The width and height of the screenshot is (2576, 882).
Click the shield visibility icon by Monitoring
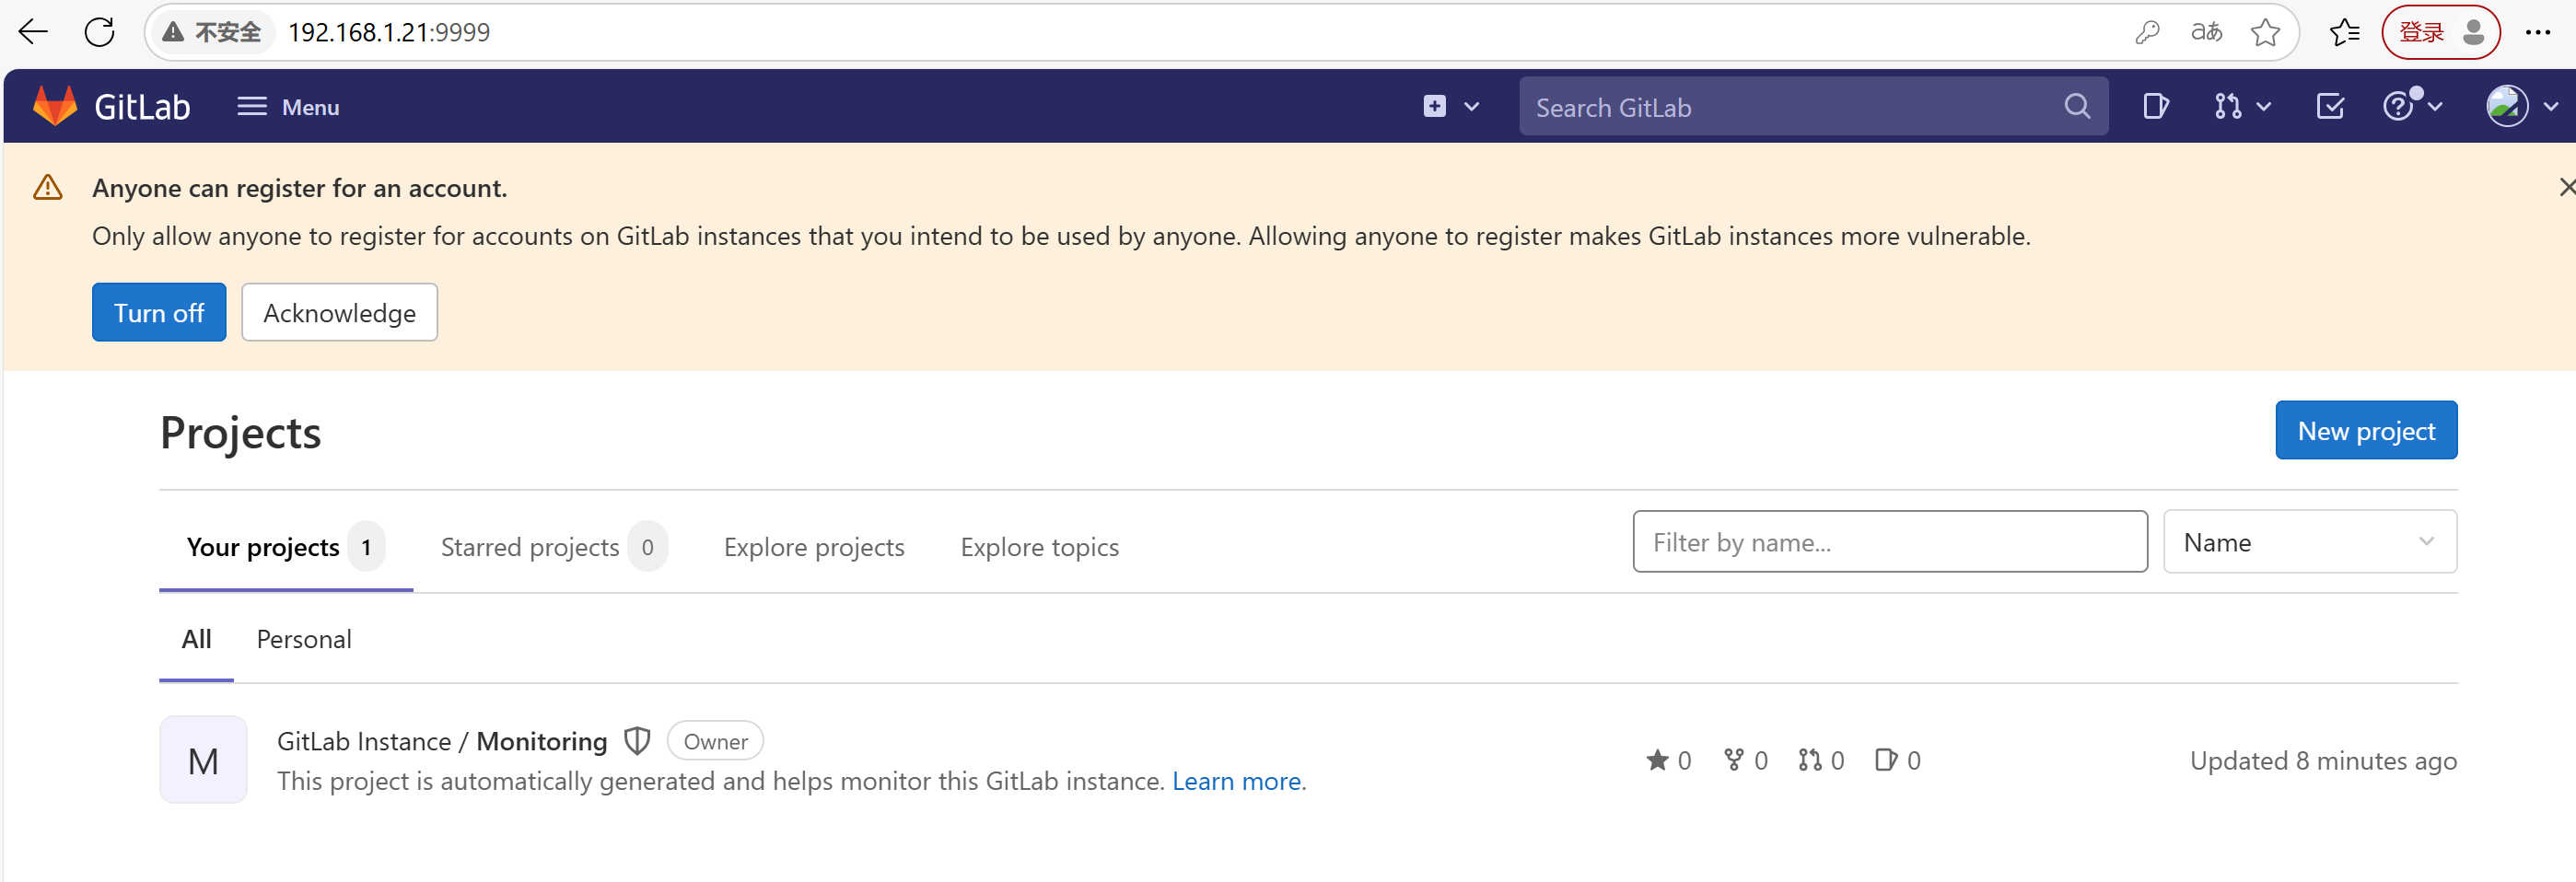(637, 742)
